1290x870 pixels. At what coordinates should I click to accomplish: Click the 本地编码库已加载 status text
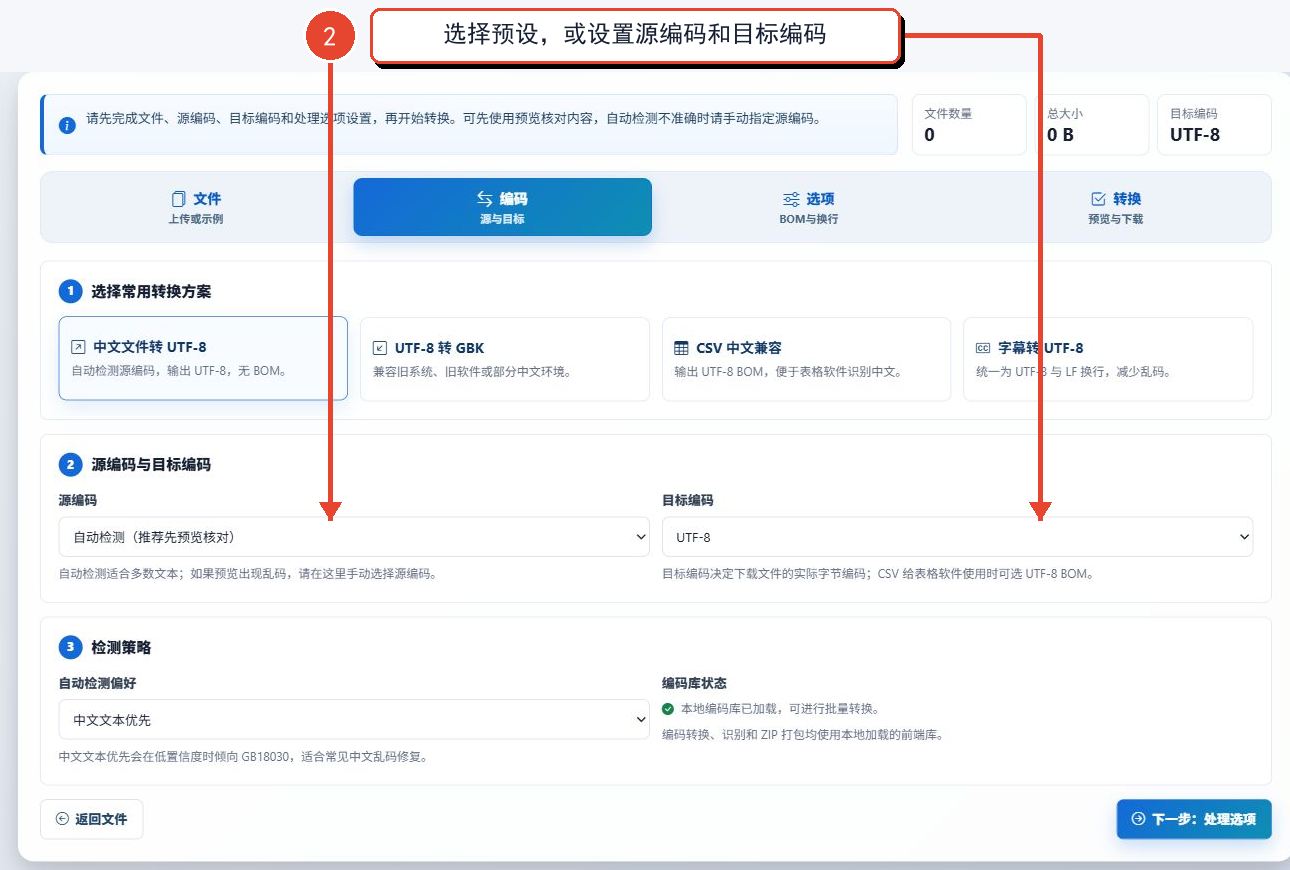(x=780, y=709)
